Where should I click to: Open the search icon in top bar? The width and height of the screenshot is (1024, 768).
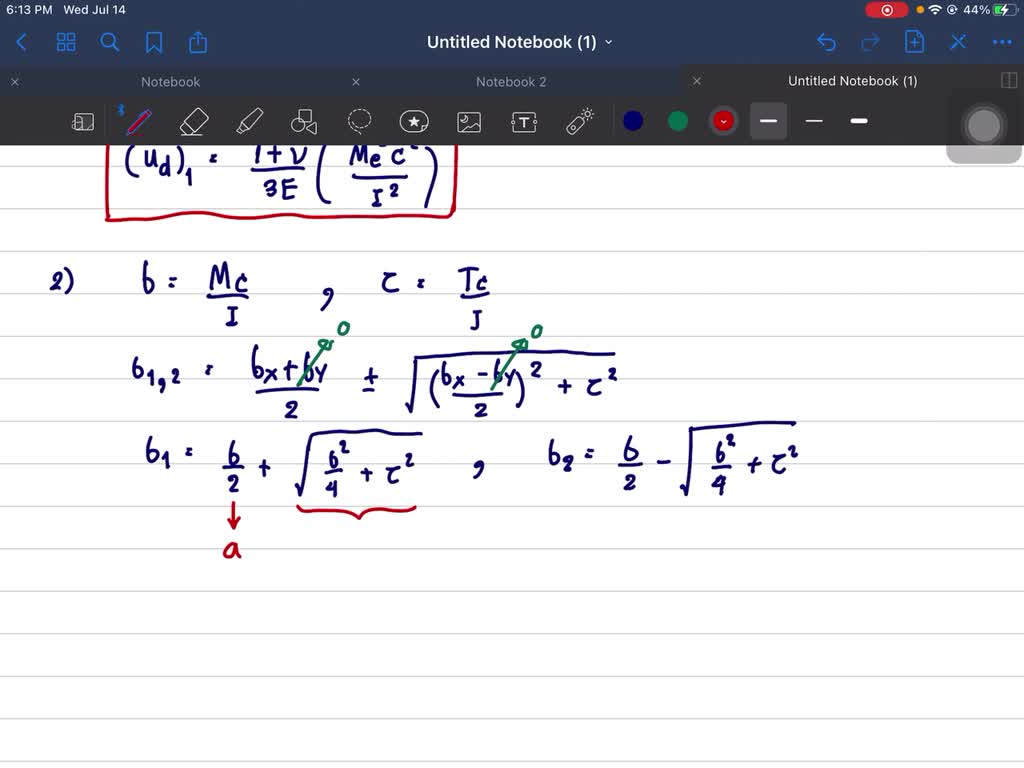click(x=110, y=42)
